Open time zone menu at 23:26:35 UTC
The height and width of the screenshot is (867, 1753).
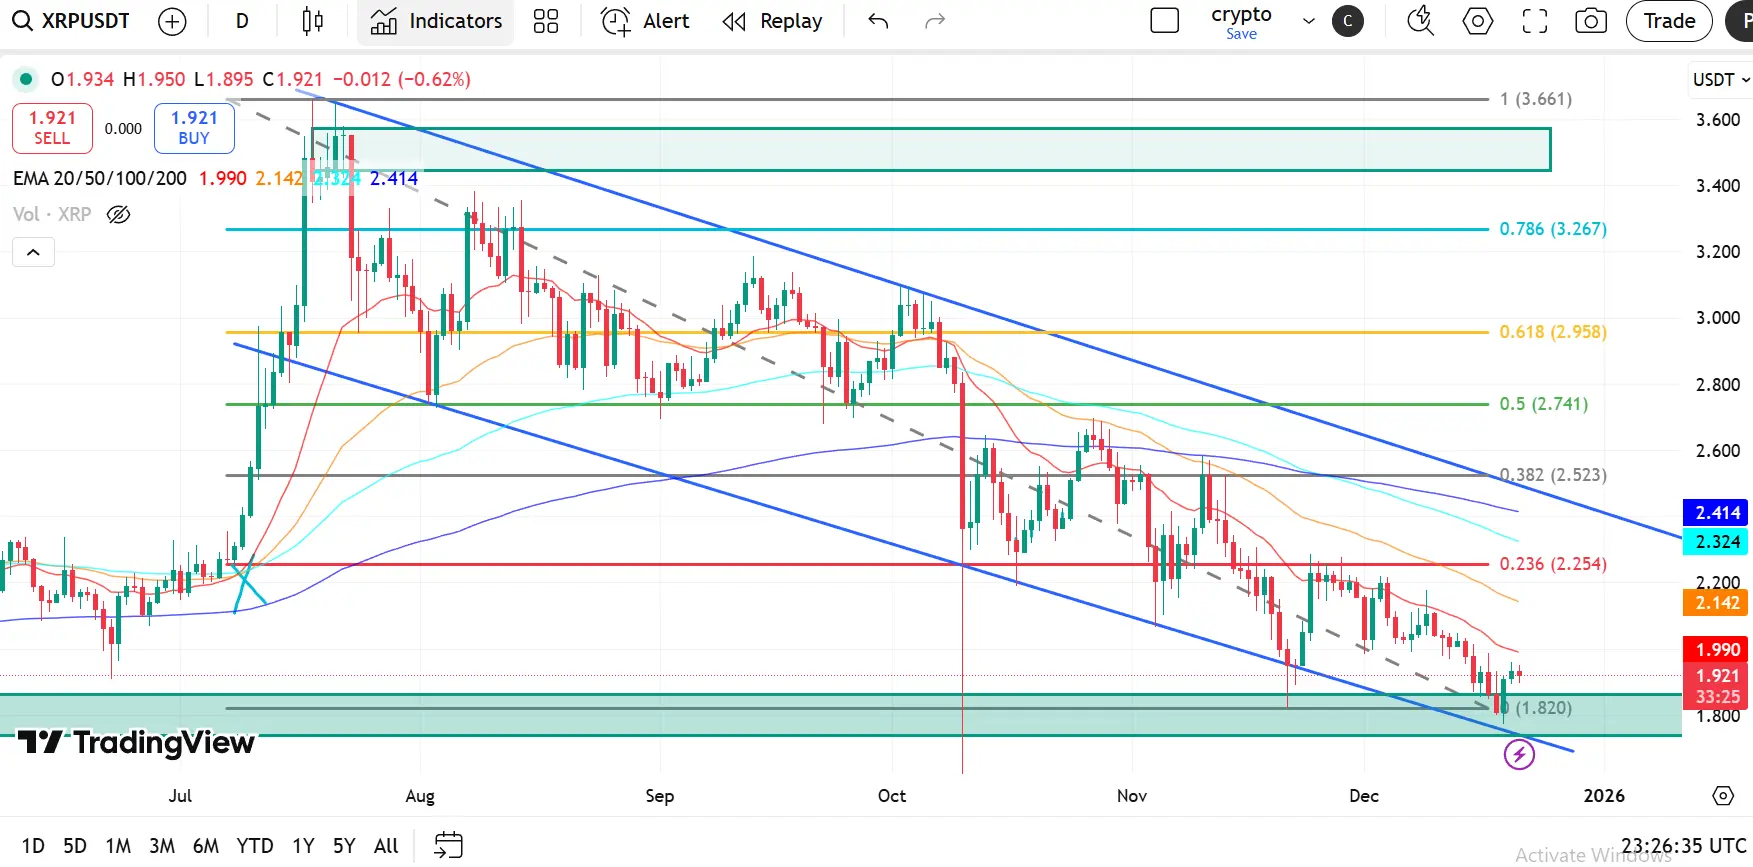1684,846
